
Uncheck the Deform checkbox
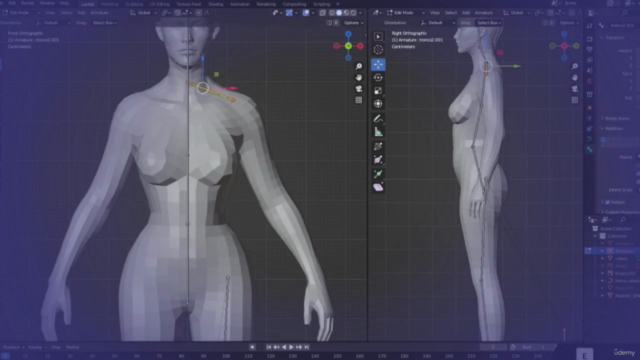(x=608, y=202)
